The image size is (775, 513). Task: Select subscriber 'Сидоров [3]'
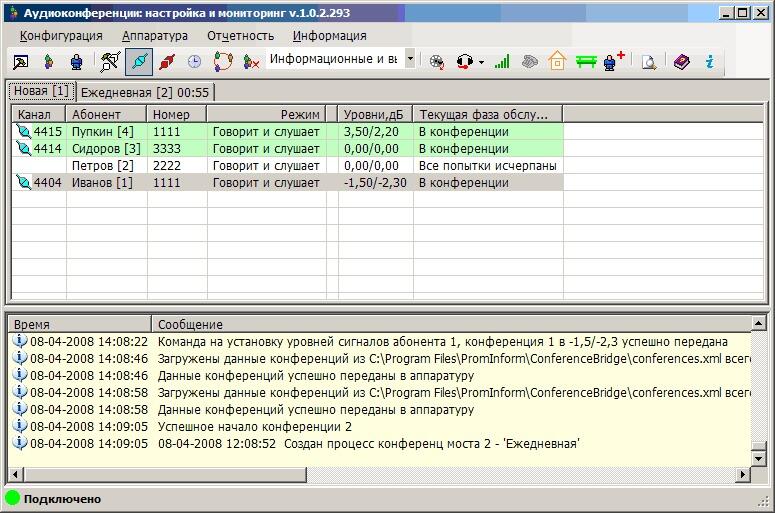coord(106,149)
